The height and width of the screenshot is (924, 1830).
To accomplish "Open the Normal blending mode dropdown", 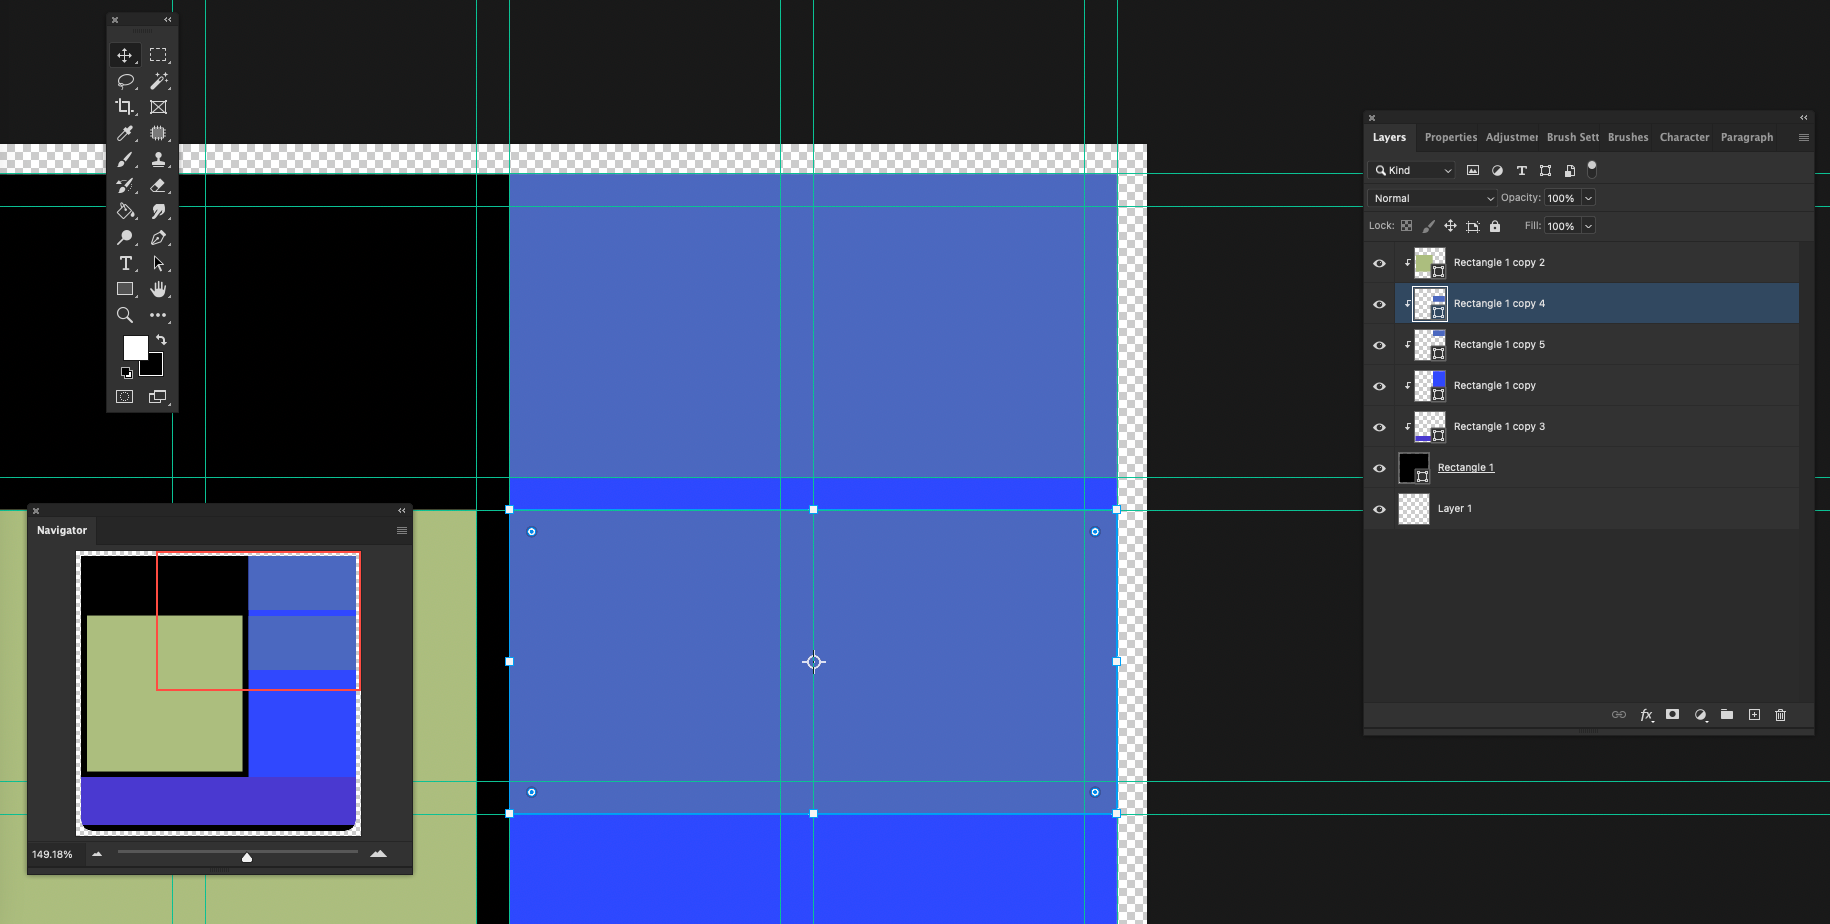I will (1432, 198).
